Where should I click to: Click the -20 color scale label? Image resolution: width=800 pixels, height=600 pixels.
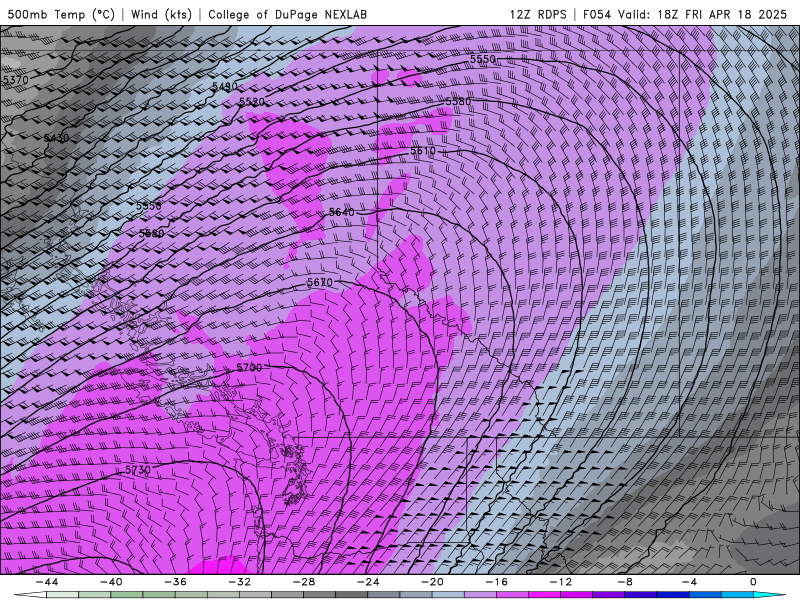[x=433, y=582]
